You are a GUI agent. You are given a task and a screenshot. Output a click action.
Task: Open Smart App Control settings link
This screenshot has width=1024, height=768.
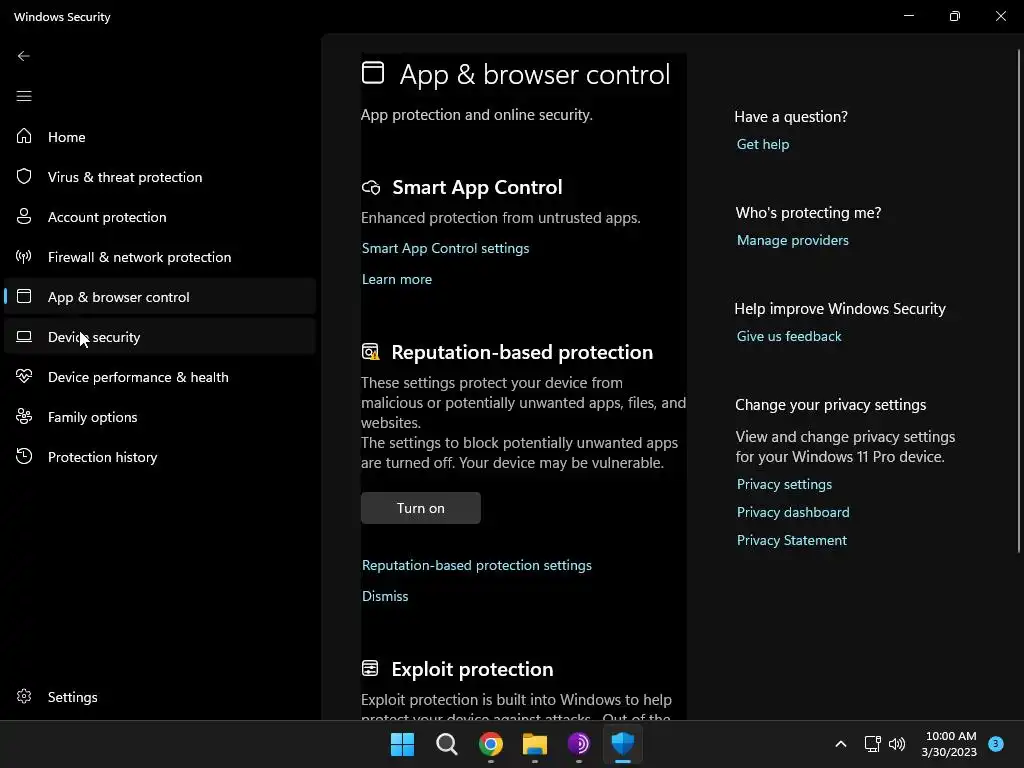[445, 248]
